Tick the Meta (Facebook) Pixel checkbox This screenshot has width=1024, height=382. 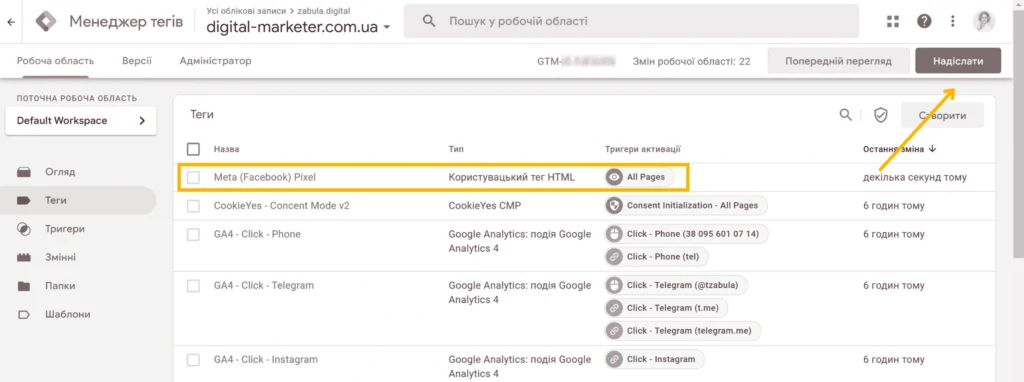click(193, 177)
